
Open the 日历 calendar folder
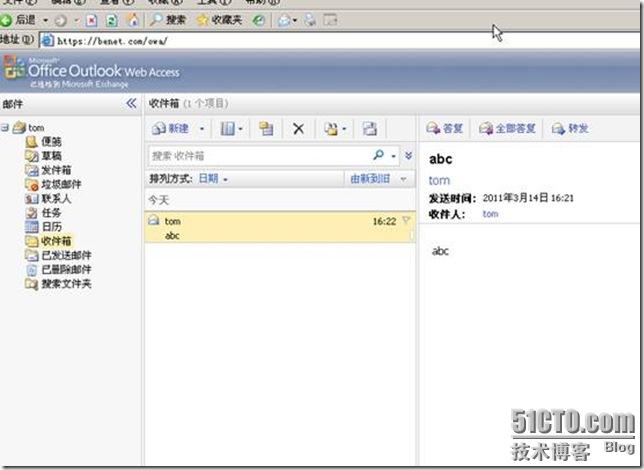point(44,227)
